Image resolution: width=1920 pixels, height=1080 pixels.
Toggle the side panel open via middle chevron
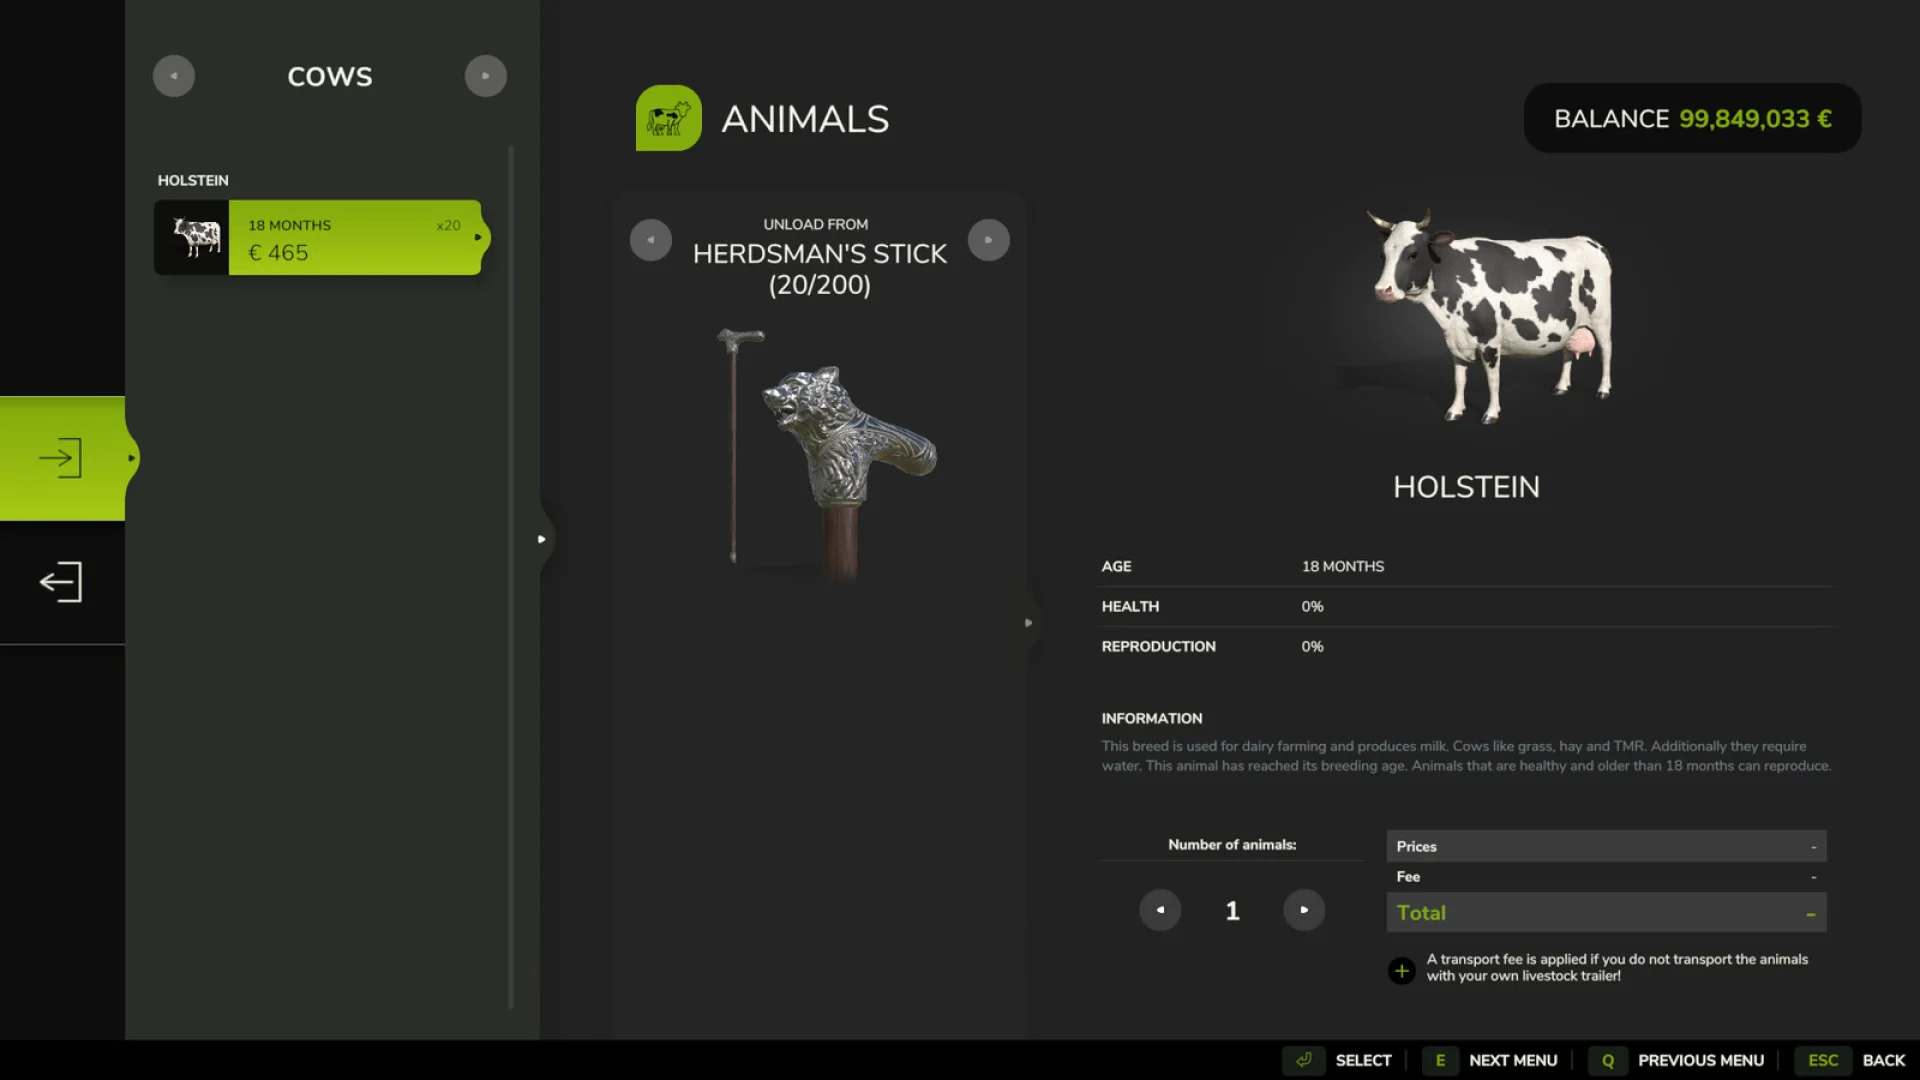(541, 539)
